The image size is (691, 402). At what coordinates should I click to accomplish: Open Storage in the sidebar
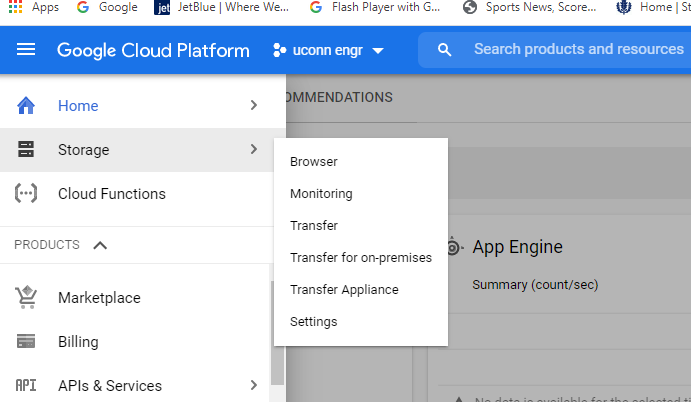coord(137,150)
